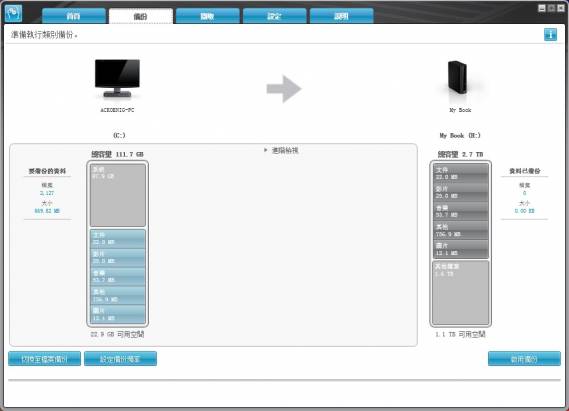The width and height of the screenshot is (569, 411).
Task: Click the gray arrow between devices
Action: click(284, 89)
